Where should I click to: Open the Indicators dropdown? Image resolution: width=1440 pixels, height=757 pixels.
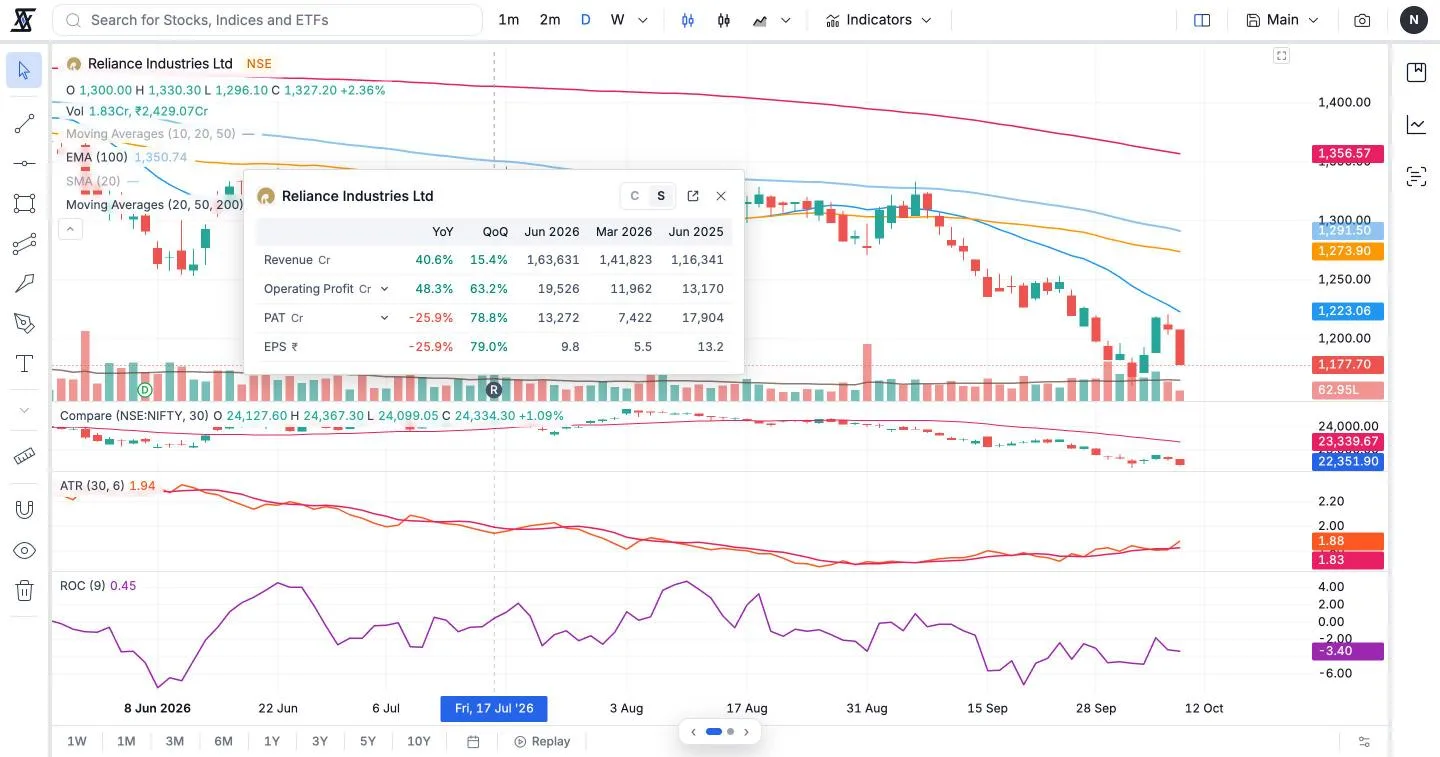[878, 20]
